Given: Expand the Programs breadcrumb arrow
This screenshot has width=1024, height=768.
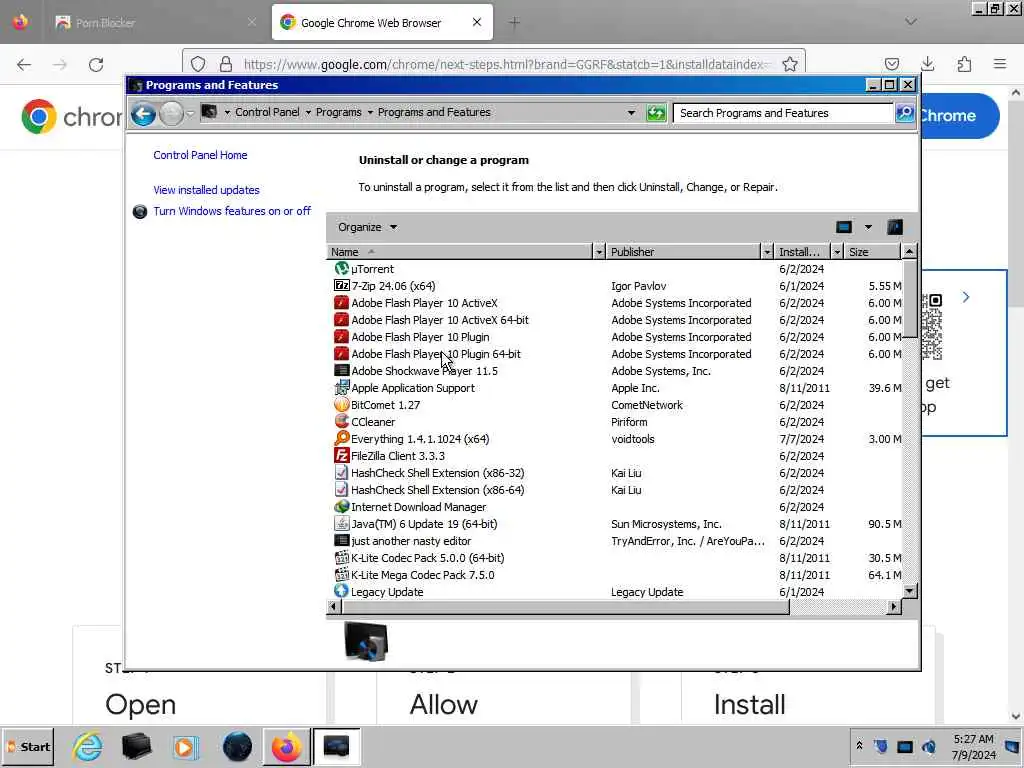Looking at the screenshot, I should click(370, 112).
